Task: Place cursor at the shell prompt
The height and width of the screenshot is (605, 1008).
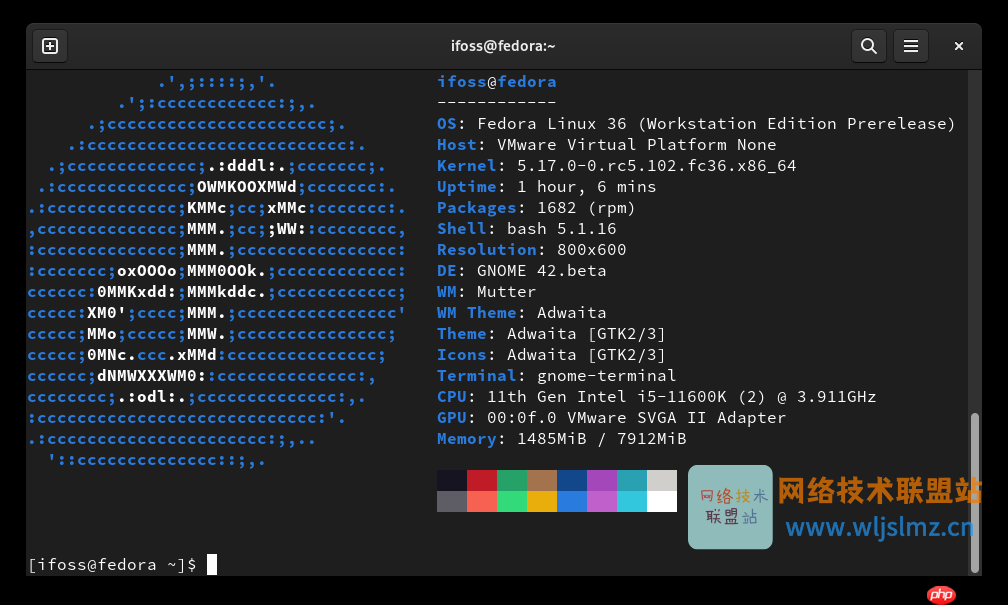Action: (210, 564)
